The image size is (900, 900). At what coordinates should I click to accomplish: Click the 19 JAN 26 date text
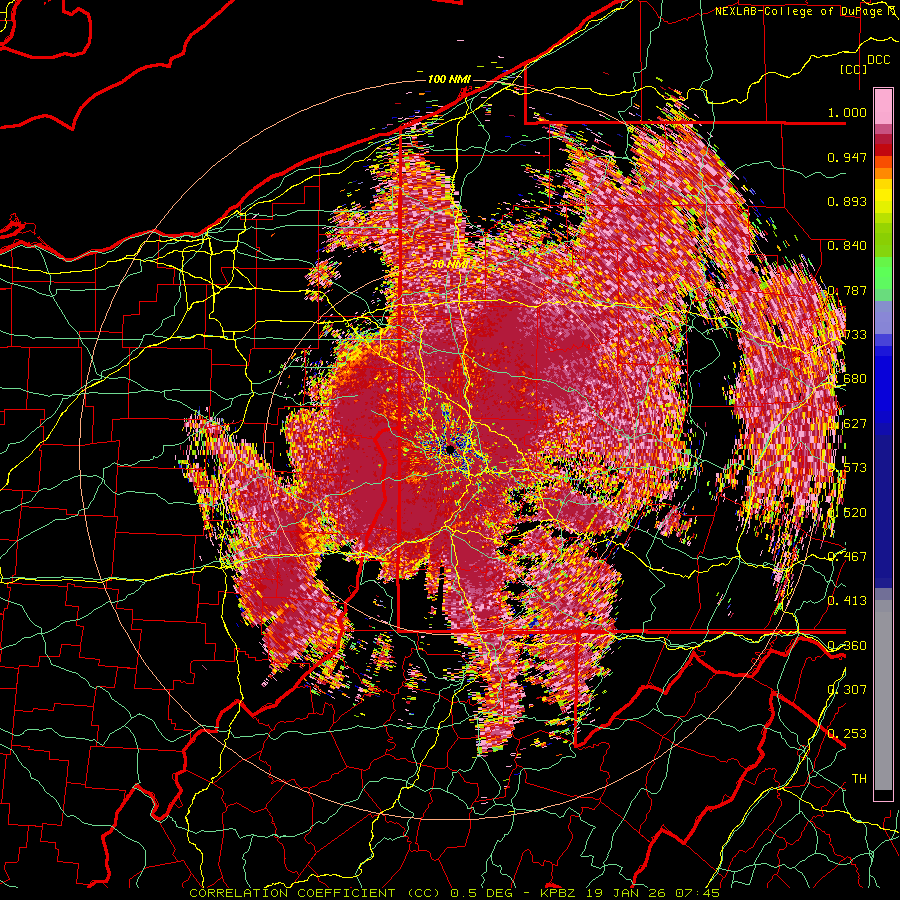click(x=627, y=893)
